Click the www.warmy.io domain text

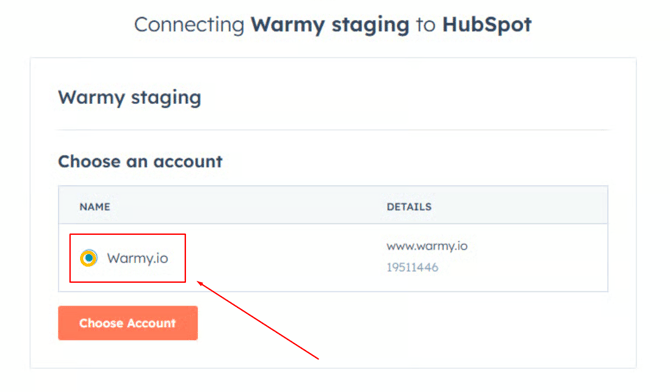[x=427, y=246]
